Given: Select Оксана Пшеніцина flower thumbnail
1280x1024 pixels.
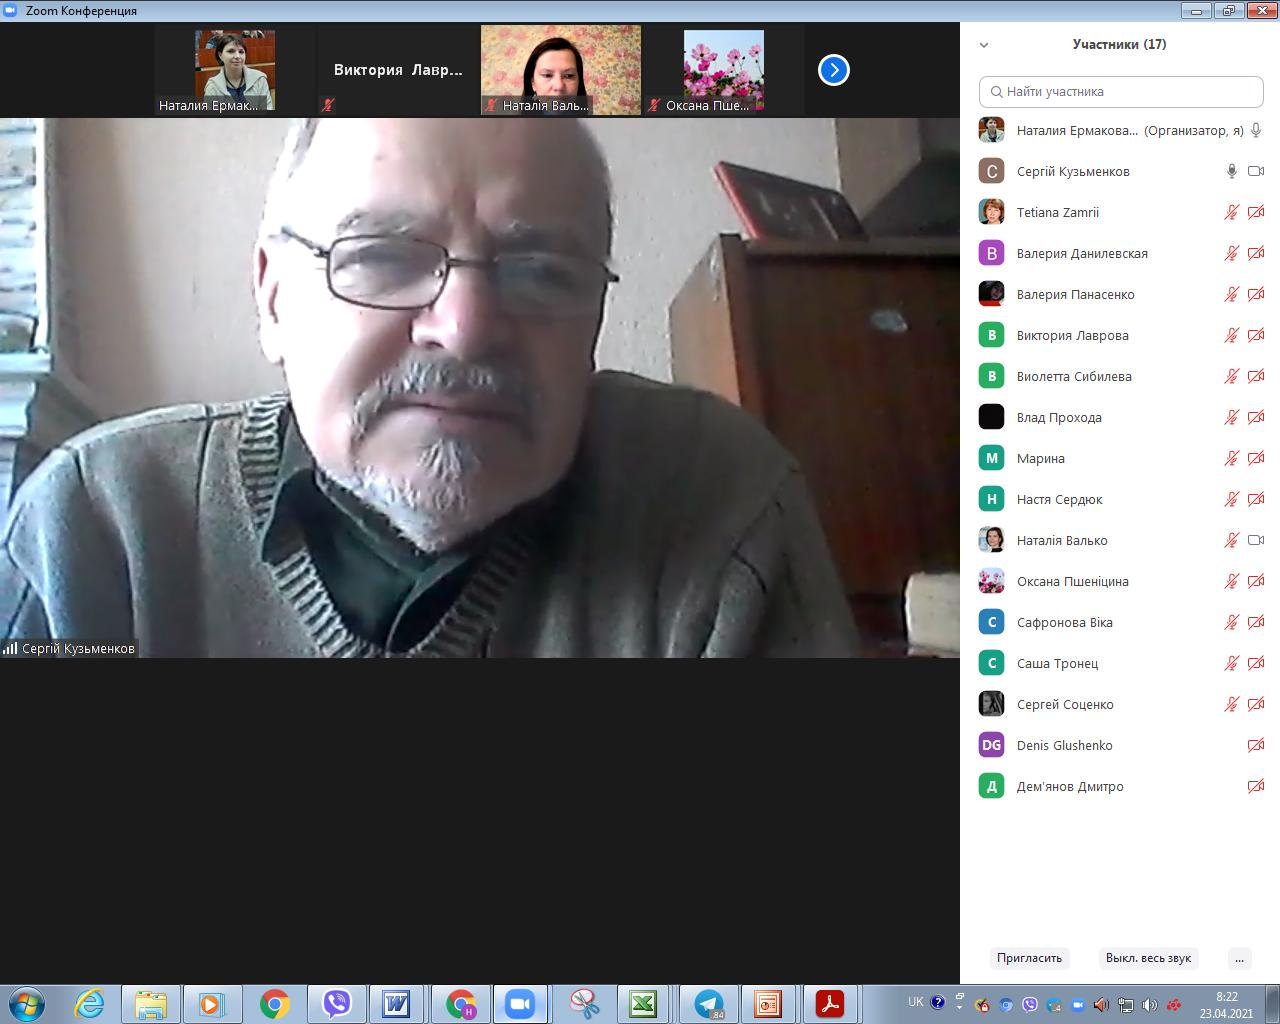Looking at the screenshot, I should click(x=723, y=70).
